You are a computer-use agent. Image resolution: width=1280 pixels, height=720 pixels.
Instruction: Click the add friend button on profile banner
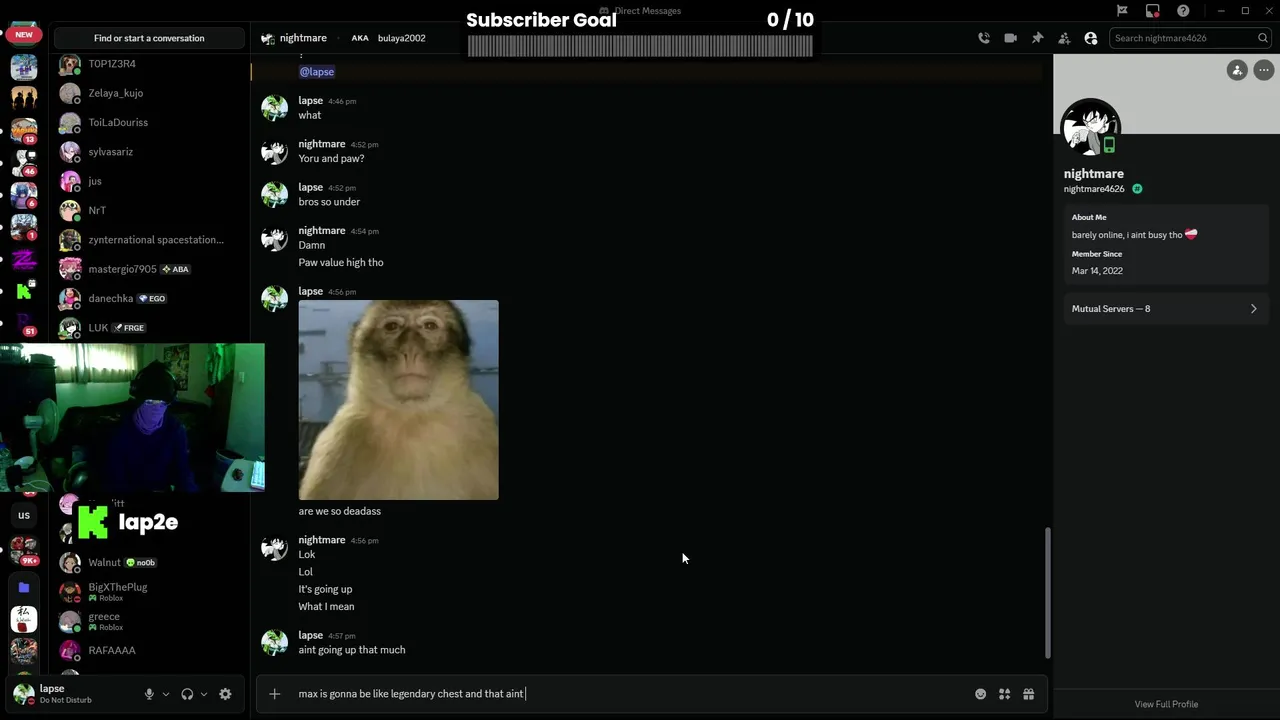click(1237, 70)
